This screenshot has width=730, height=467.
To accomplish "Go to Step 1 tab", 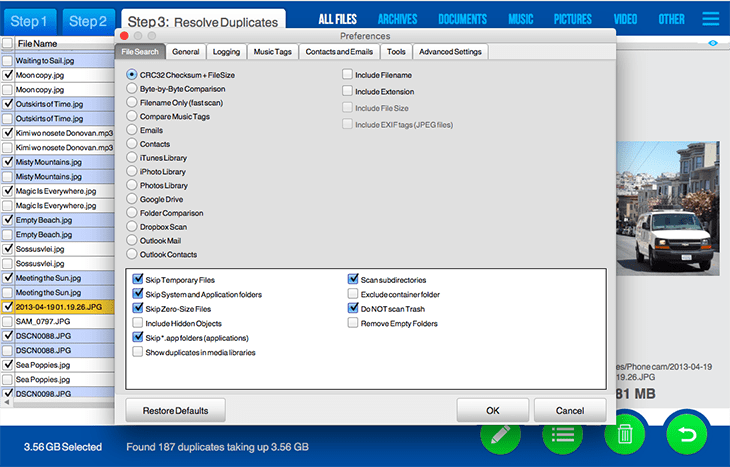I will (x=29, y=21).
